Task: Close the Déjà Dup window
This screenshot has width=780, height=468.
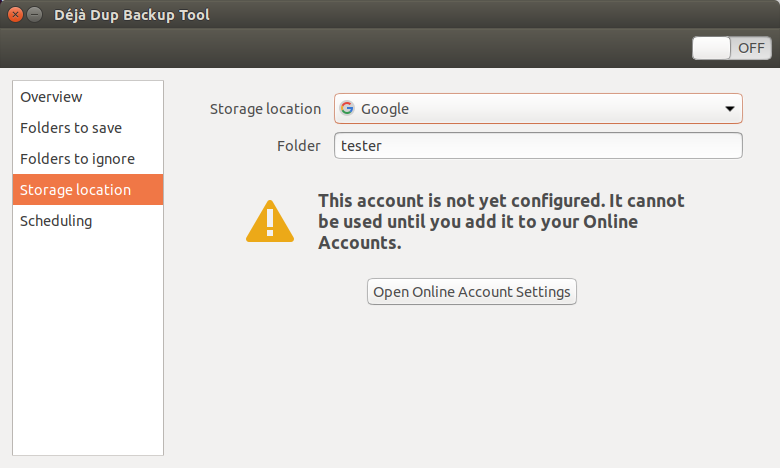Action: pyautogui.click(x=15, y=15)
